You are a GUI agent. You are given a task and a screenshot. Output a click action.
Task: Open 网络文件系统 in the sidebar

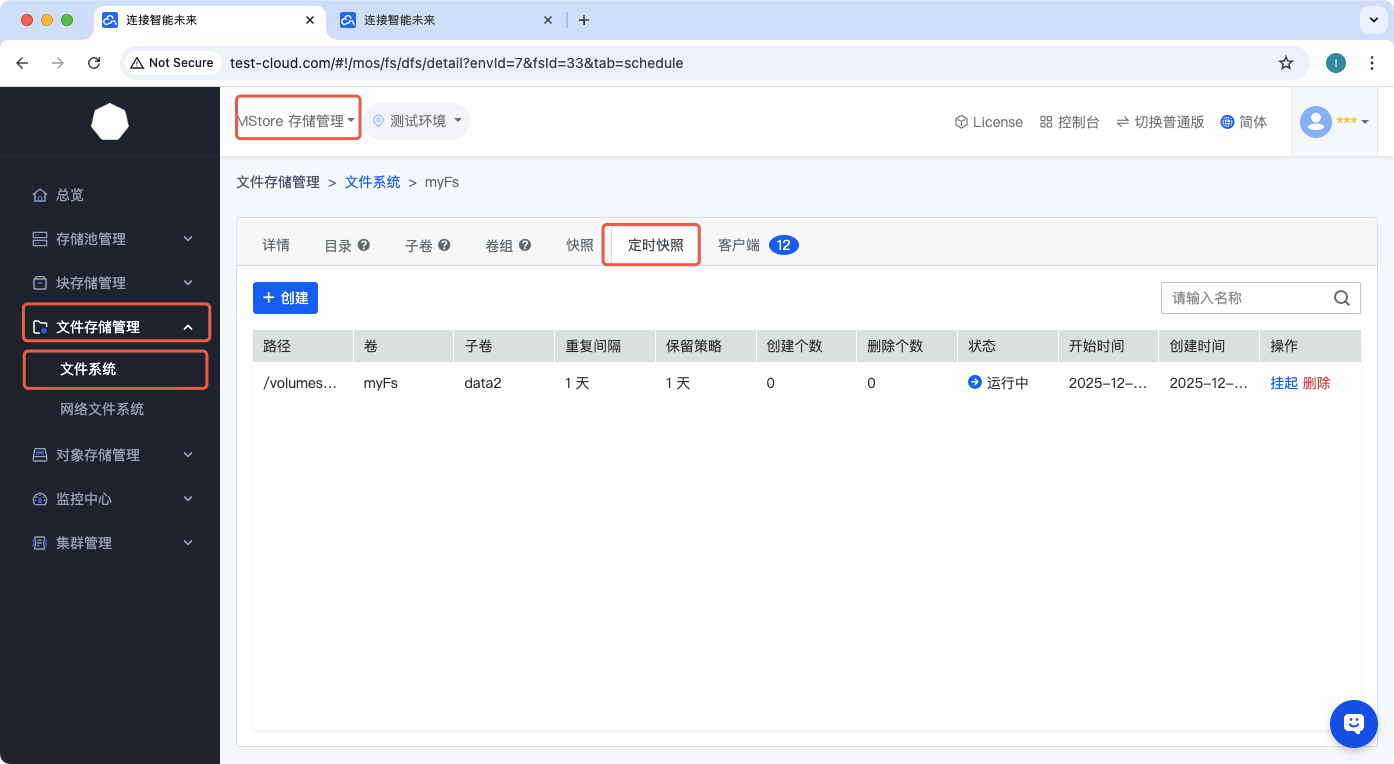[x=102, y=409]
